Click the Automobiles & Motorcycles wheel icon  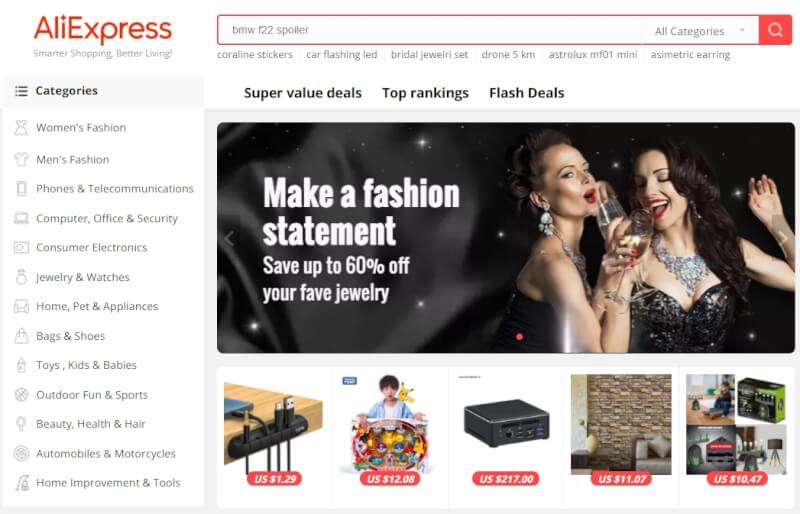pyautogui.click(x=21, y=453)
